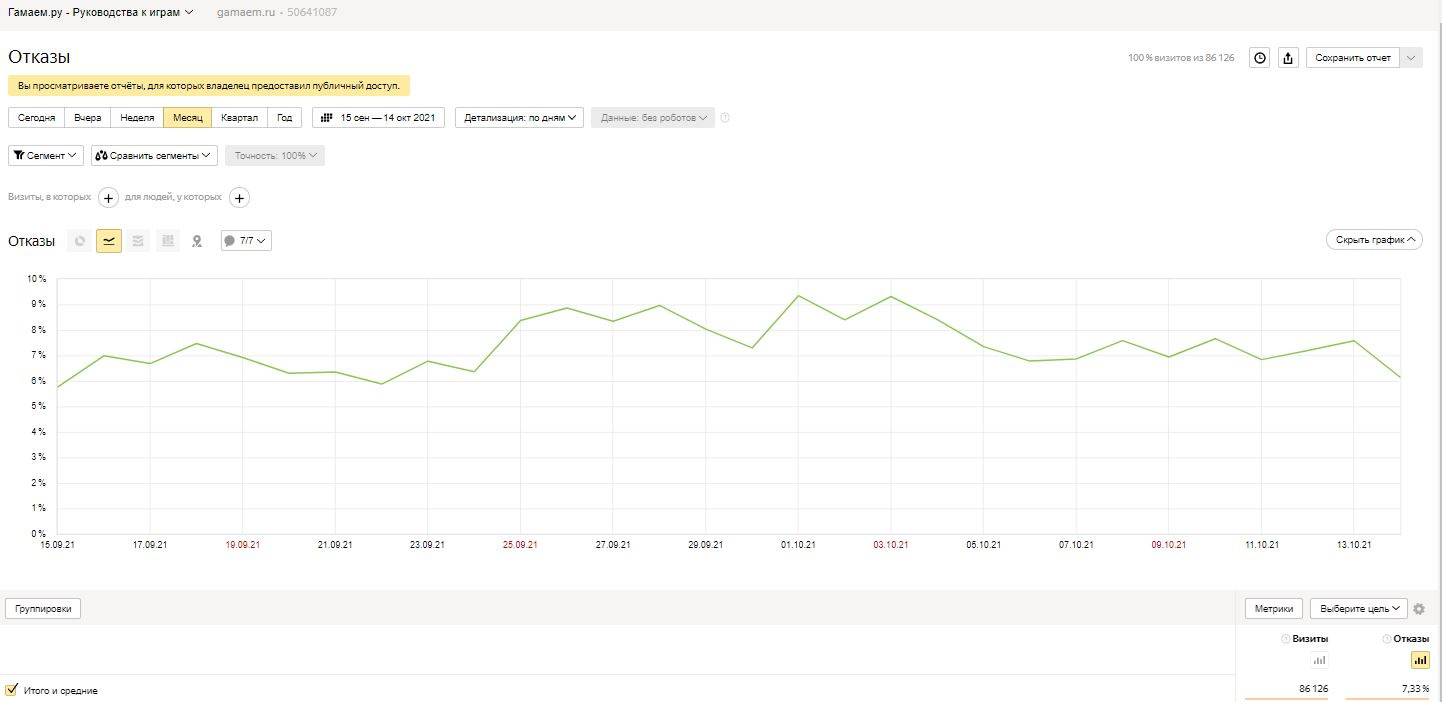Viewport: 1442px width, 702px height.
Task: Open the Детализация: по дням dropdown
Action: 520,118
